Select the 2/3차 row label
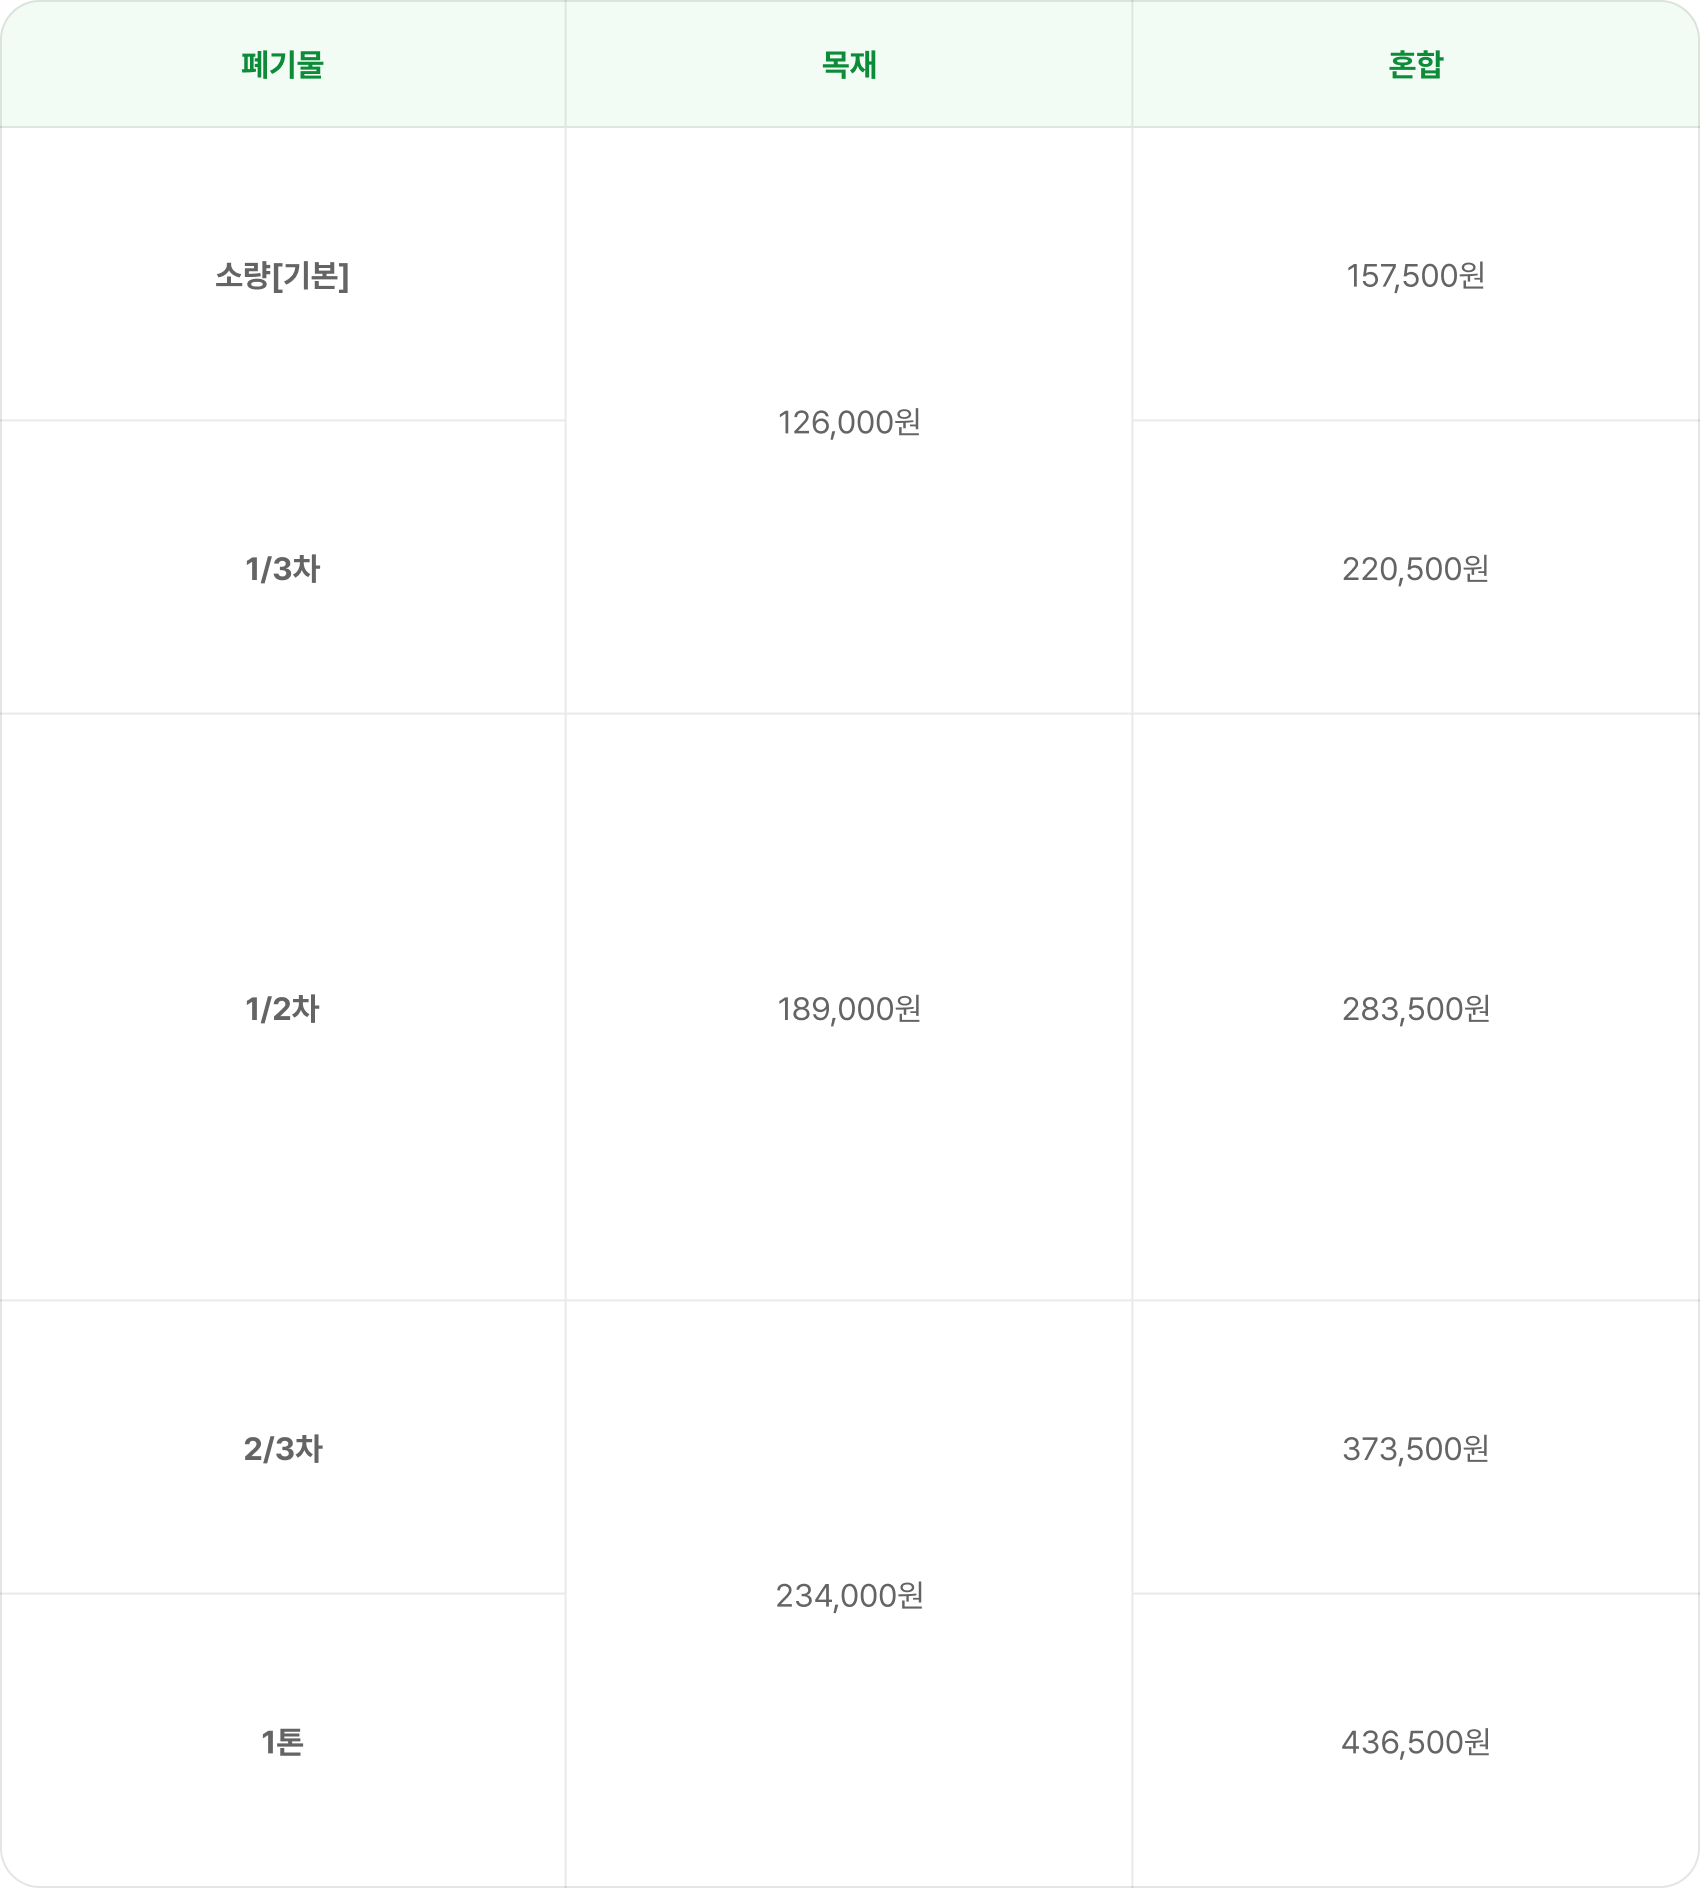This screenshot has width=1700, height=1888. (x=283, y=1449)
